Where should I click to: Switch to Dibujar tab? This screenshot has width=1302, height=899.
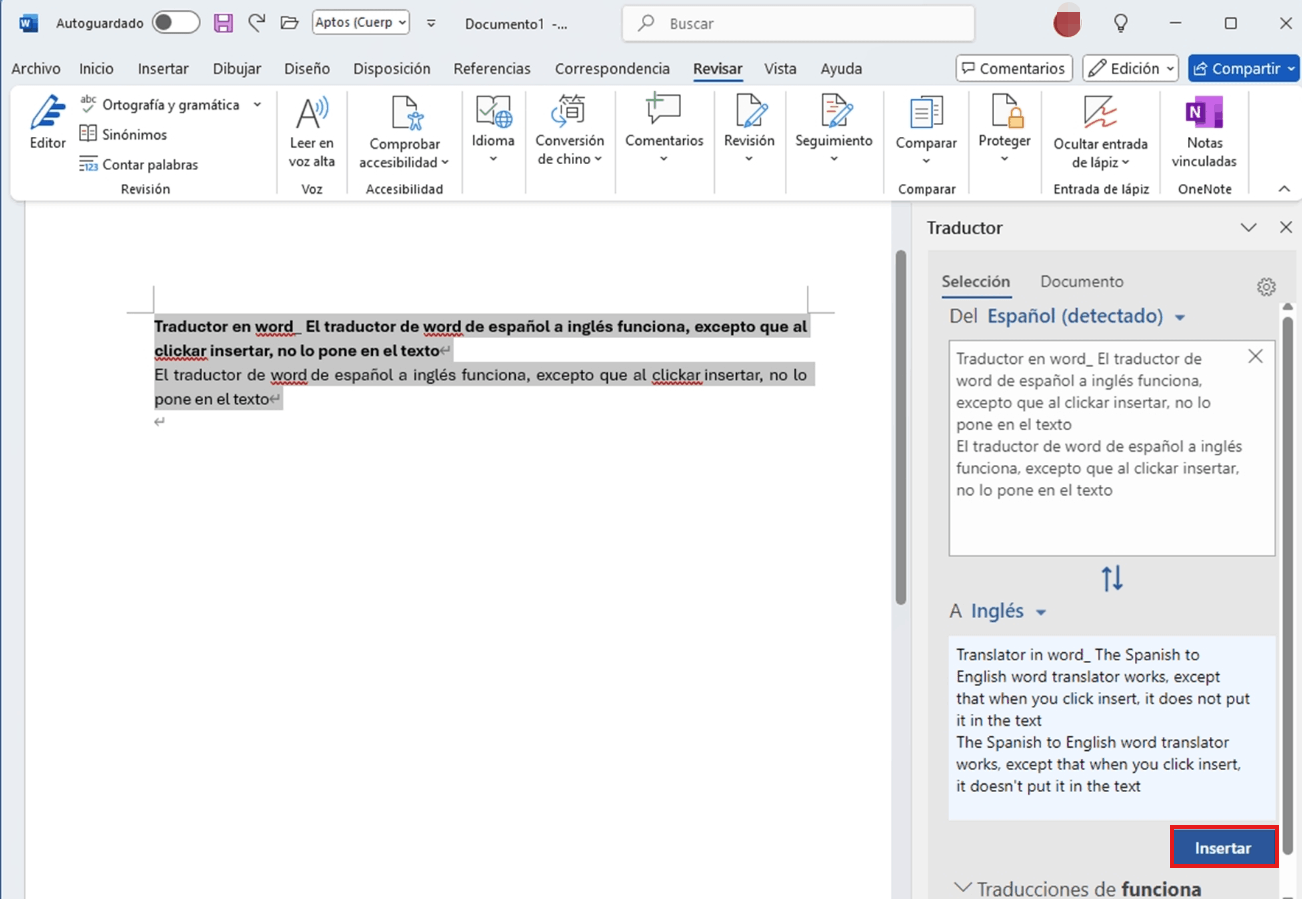[237, 69]
